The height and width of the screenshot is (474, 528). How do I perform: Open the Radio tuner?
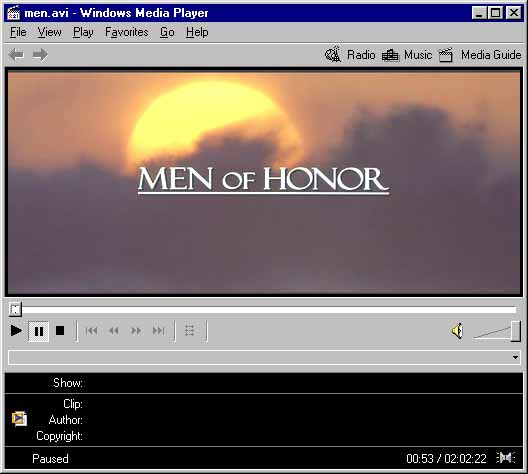click(x=350, y=55)
